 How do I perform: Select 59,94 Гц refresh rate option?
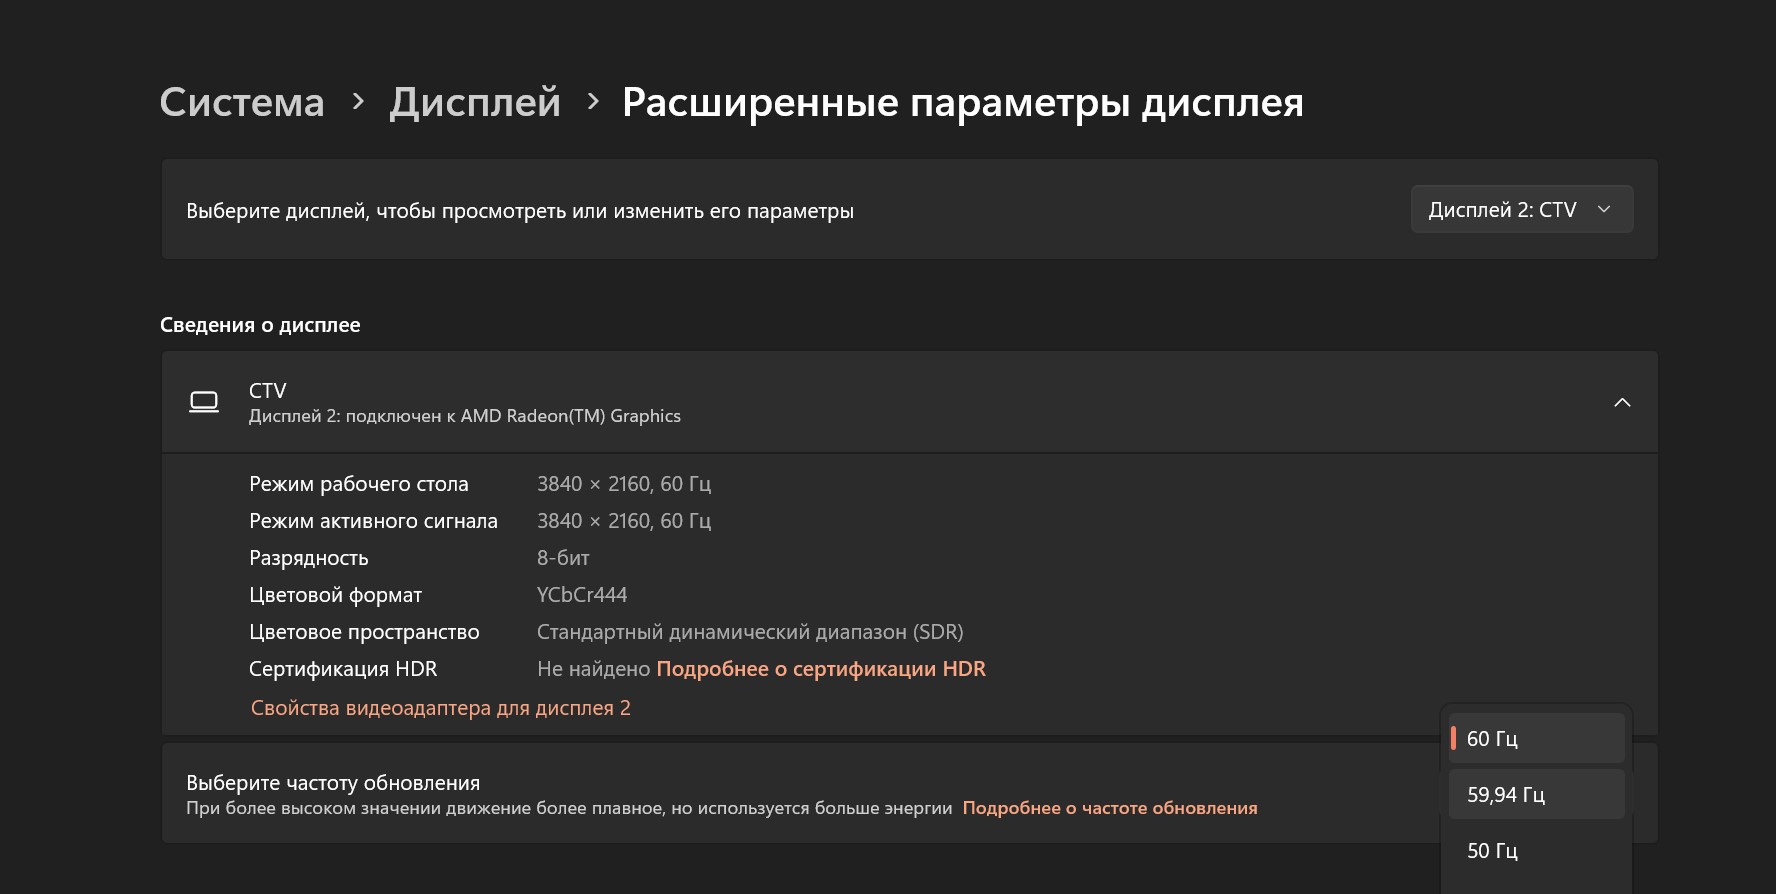[1537, 795]
